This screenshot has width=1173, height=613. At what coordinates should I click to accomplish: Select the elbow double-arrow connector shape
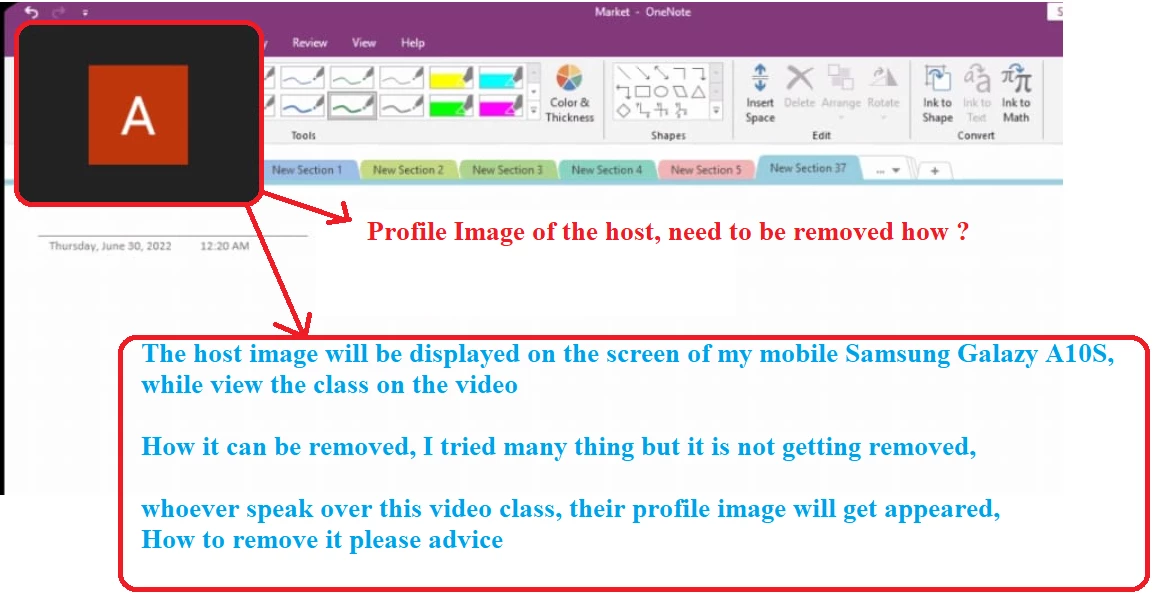(x=624, y=92)
